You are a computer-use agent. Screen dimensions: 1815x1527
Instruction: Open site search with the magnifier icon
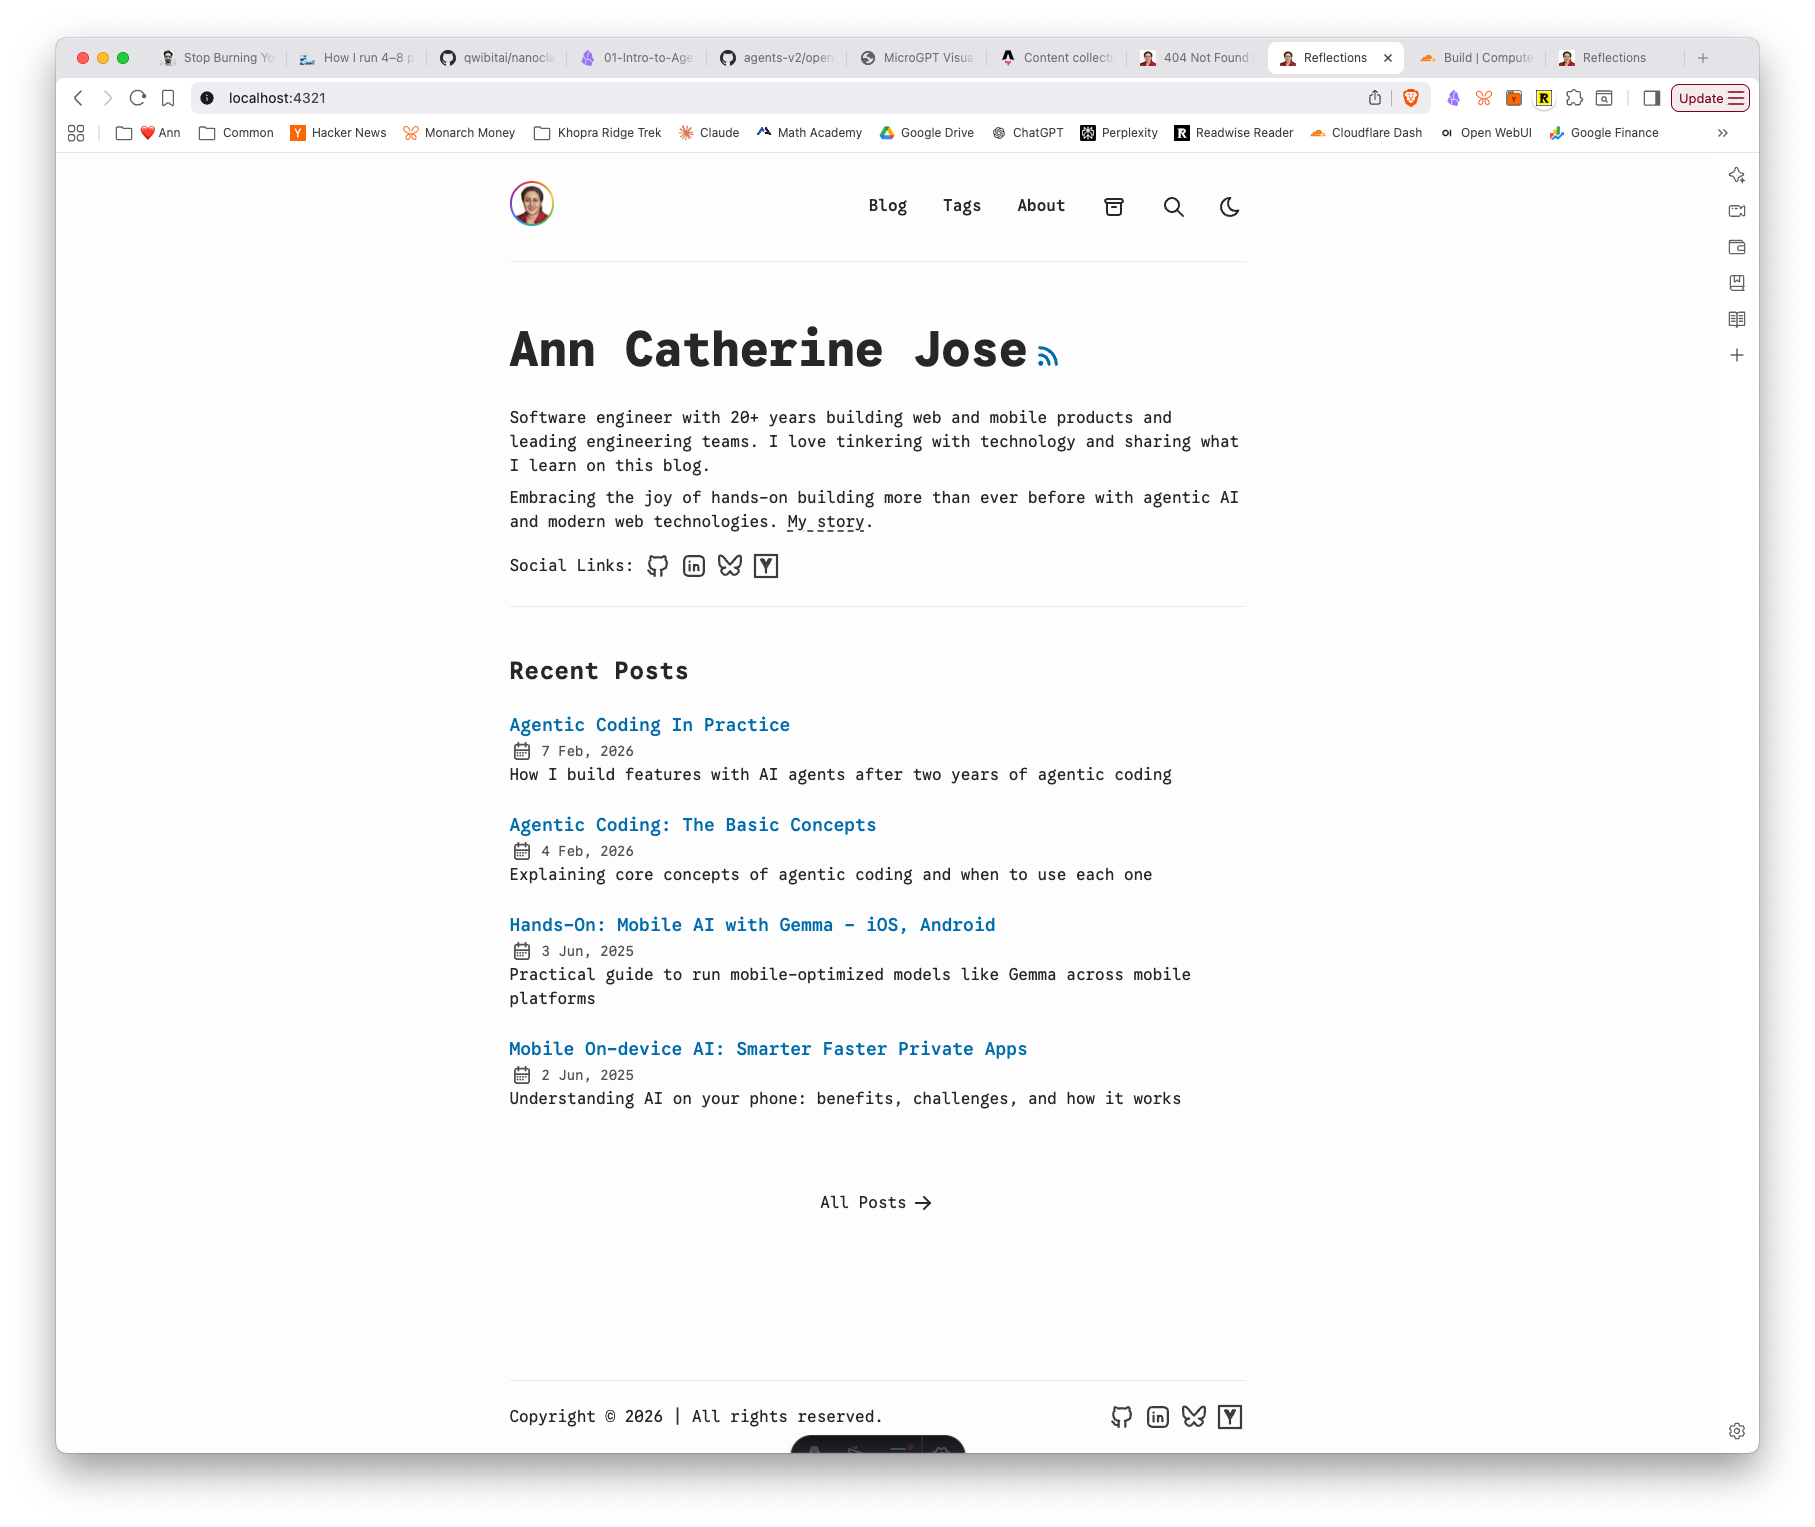tap(1173, 207)
